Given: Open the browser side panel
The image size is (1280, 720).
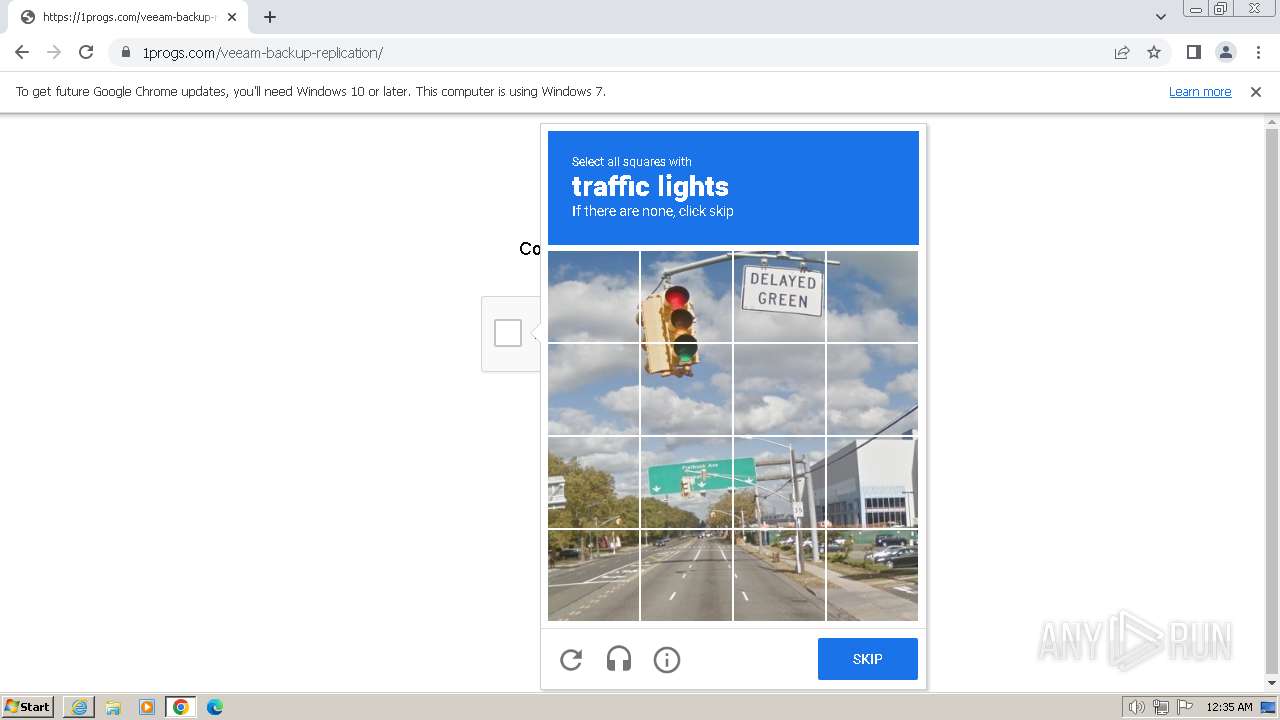Looking at the screenshot, I should [x=1194, y=52].
